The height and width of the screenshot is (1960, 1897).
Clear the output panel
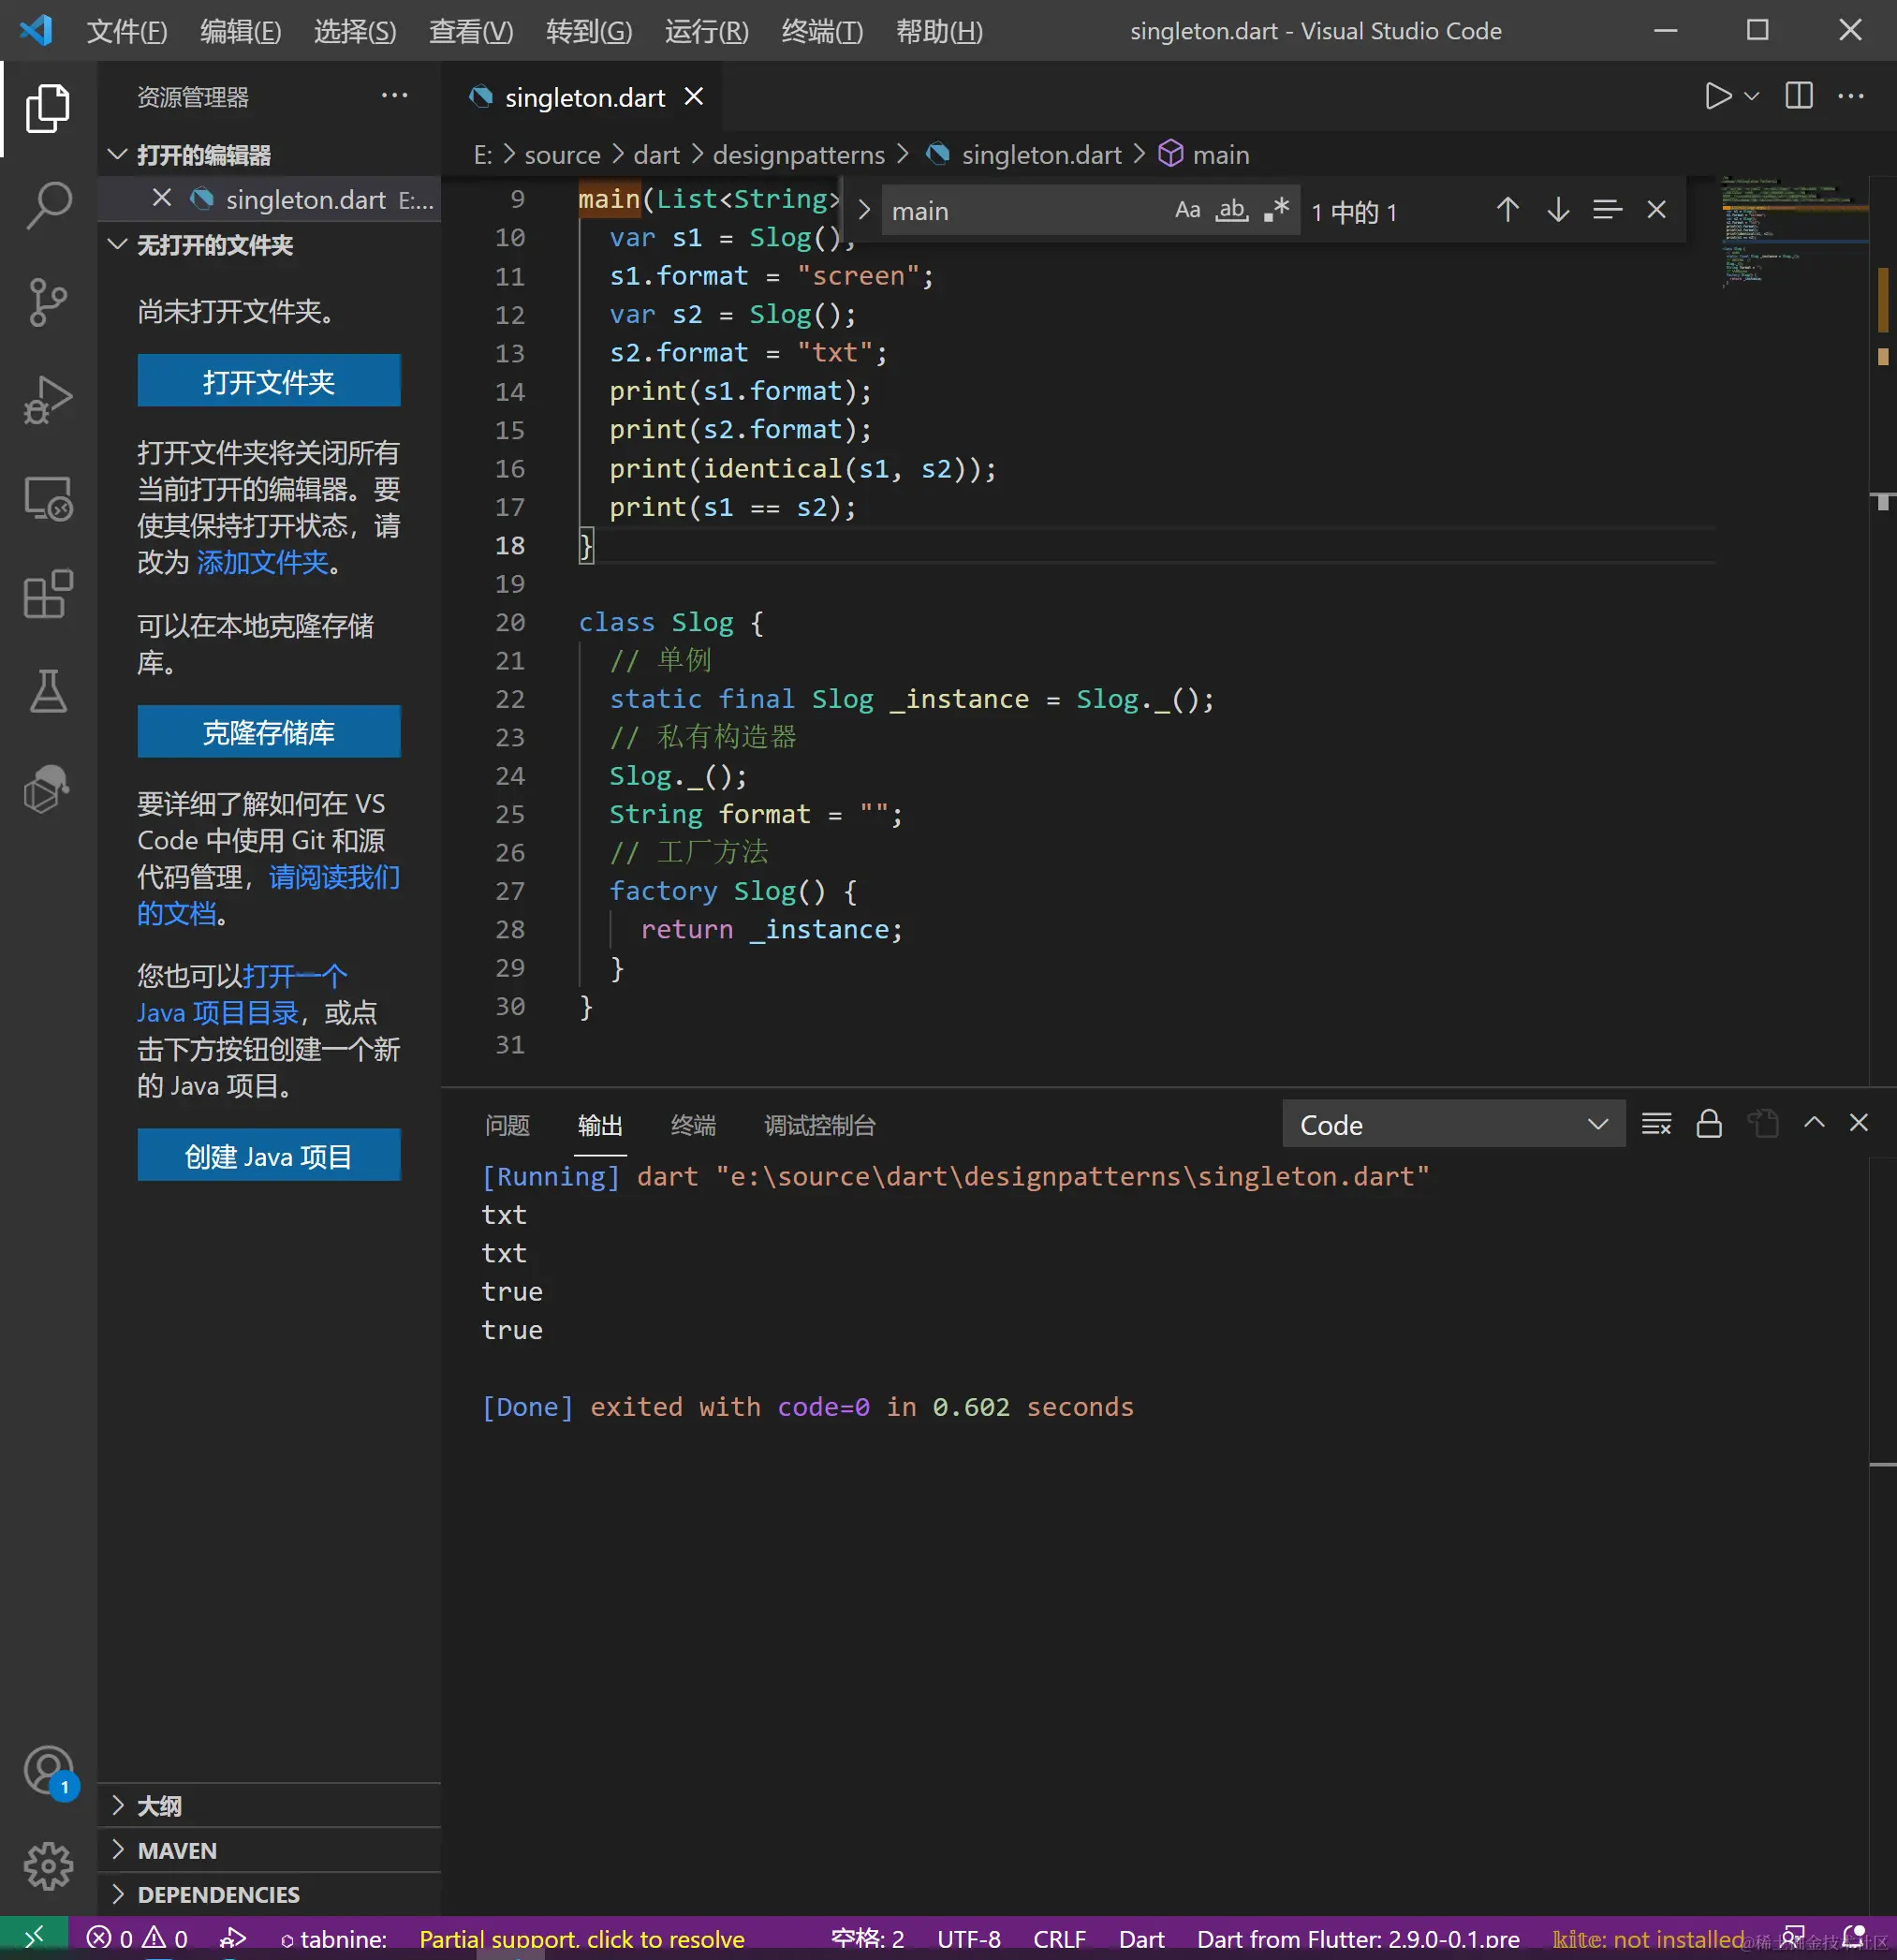point(1656,1124)
